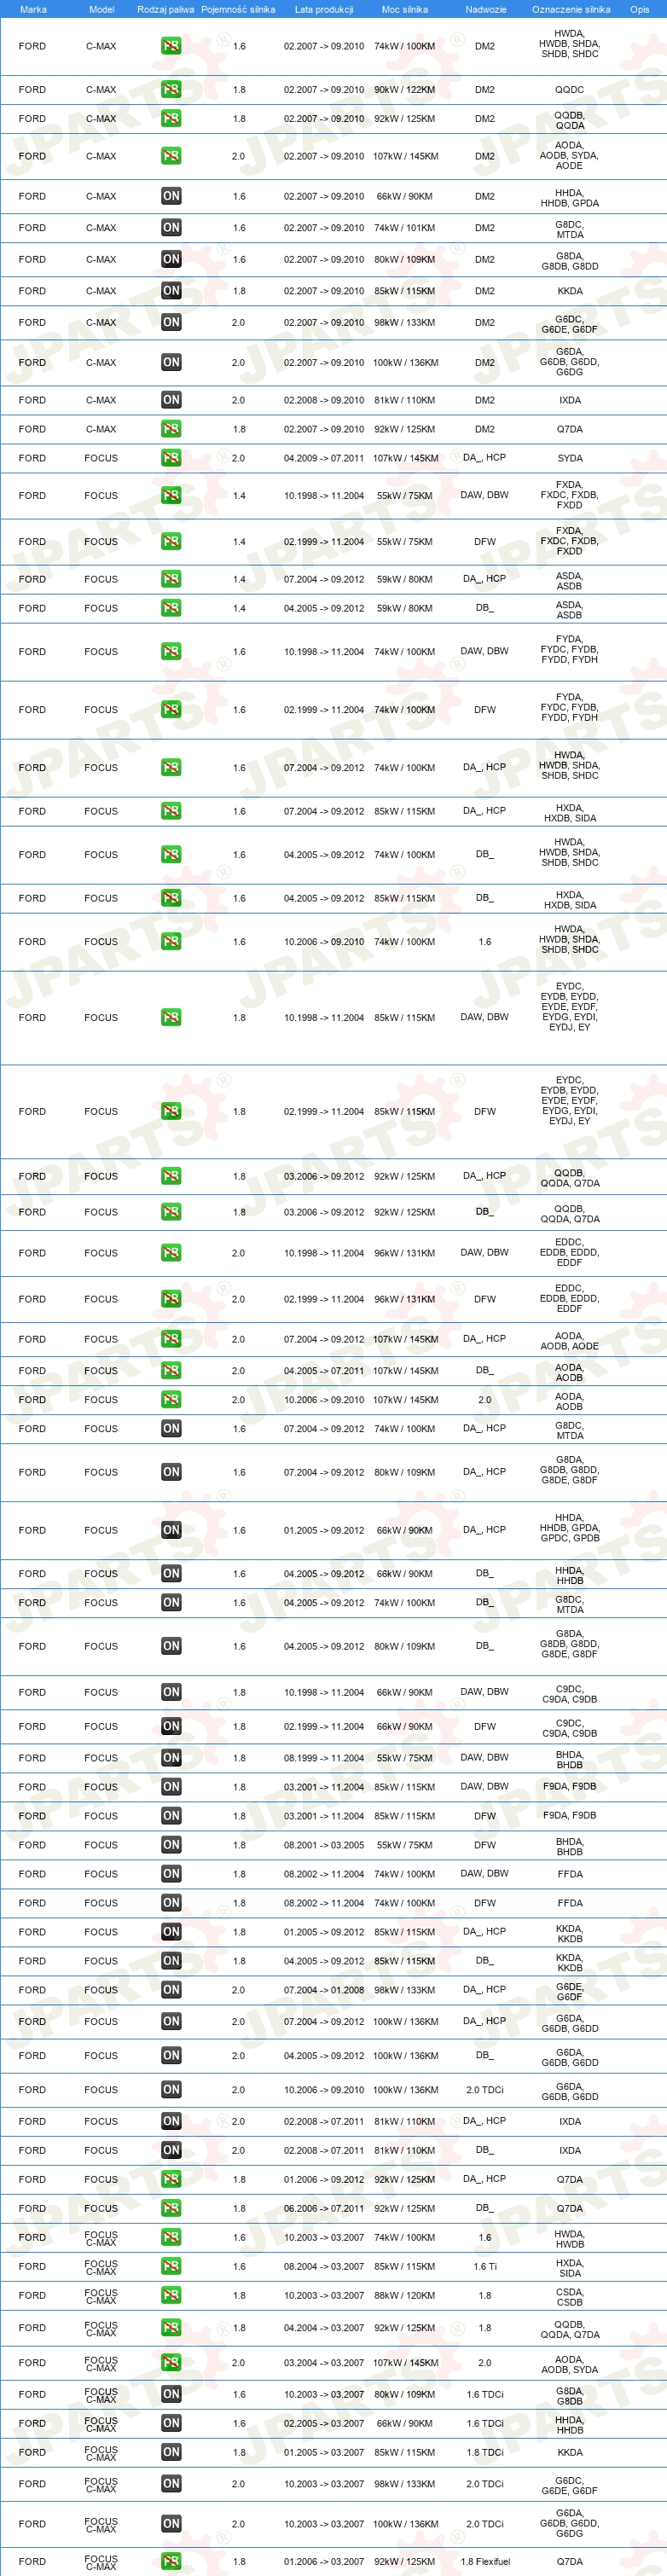Select production years 08.2004 -> 03.2007
This screenshot has width=667, height=2576.
click(324, 2266)
